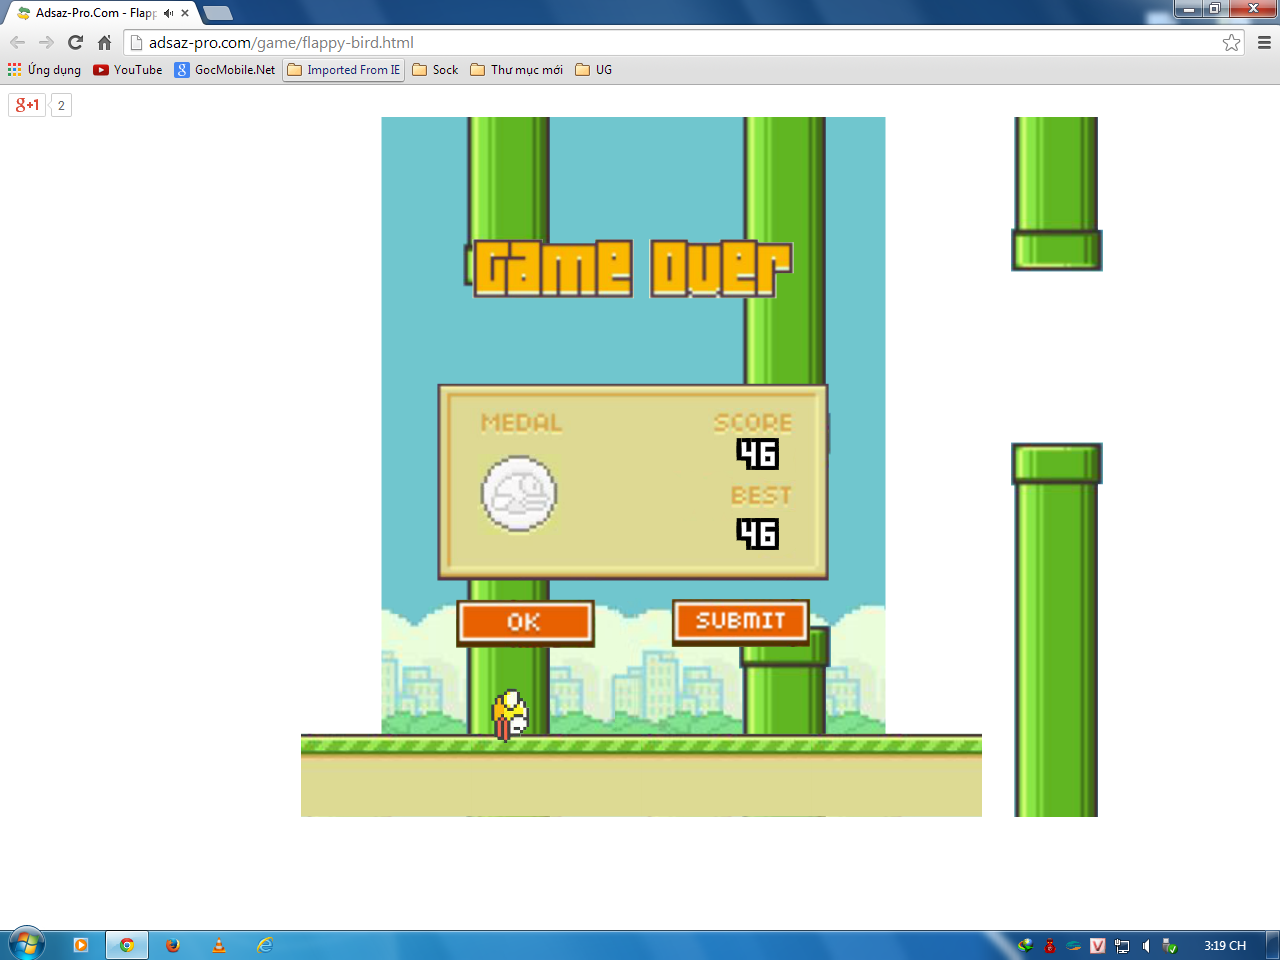Open the GocMobile.Net bookmark
1280x960 pixels.
[x=225, y=70]
